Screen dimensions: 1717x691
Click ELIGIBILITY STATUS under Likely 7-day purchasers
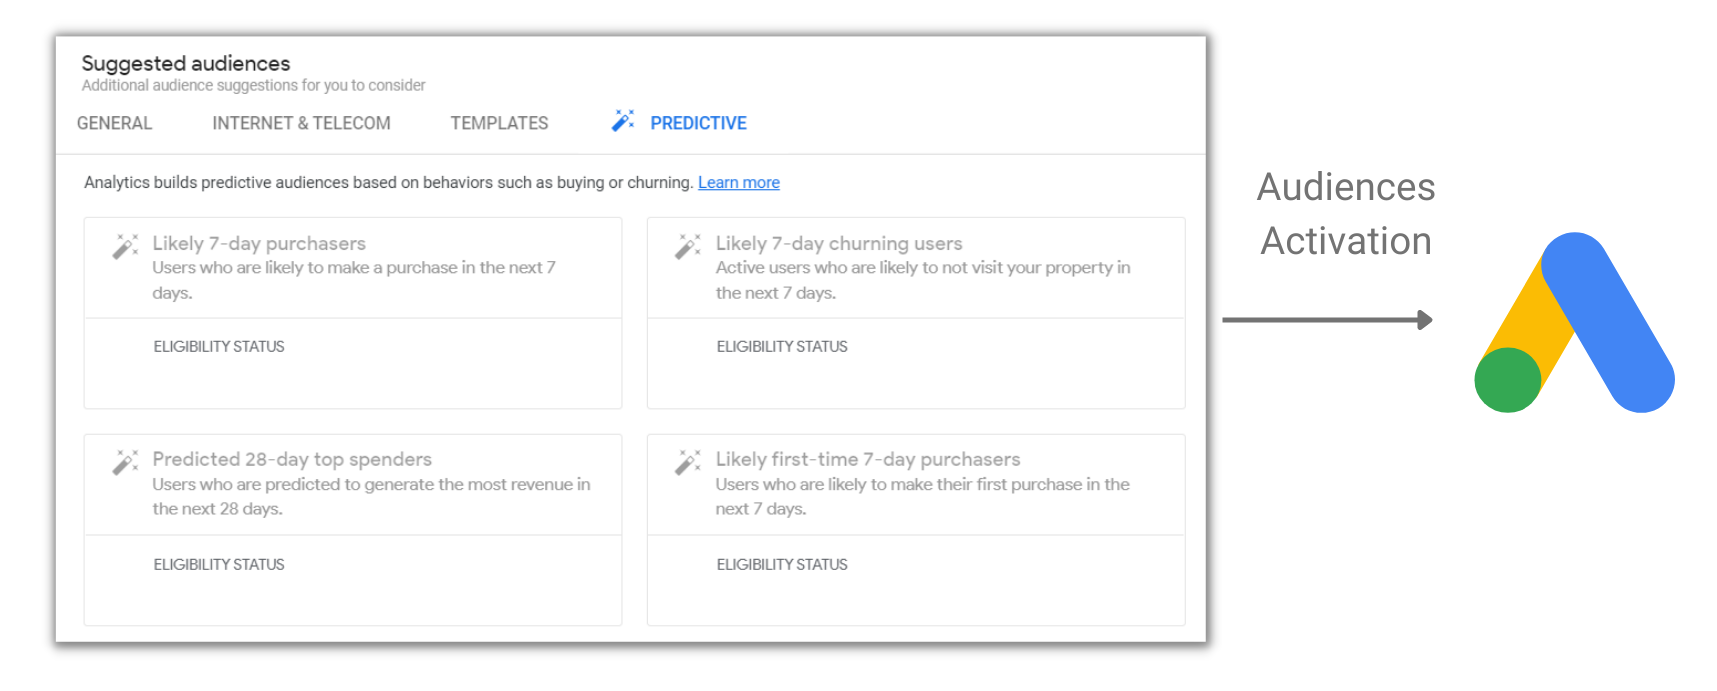[x=219, y=346]
